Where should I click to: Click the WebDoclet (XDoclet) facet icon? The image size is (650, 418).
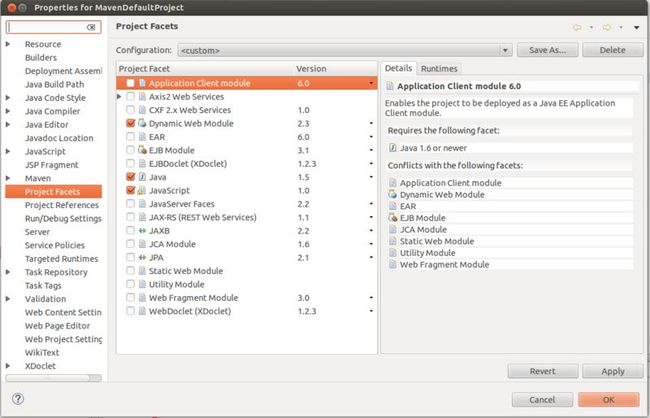tap(142, 311)
